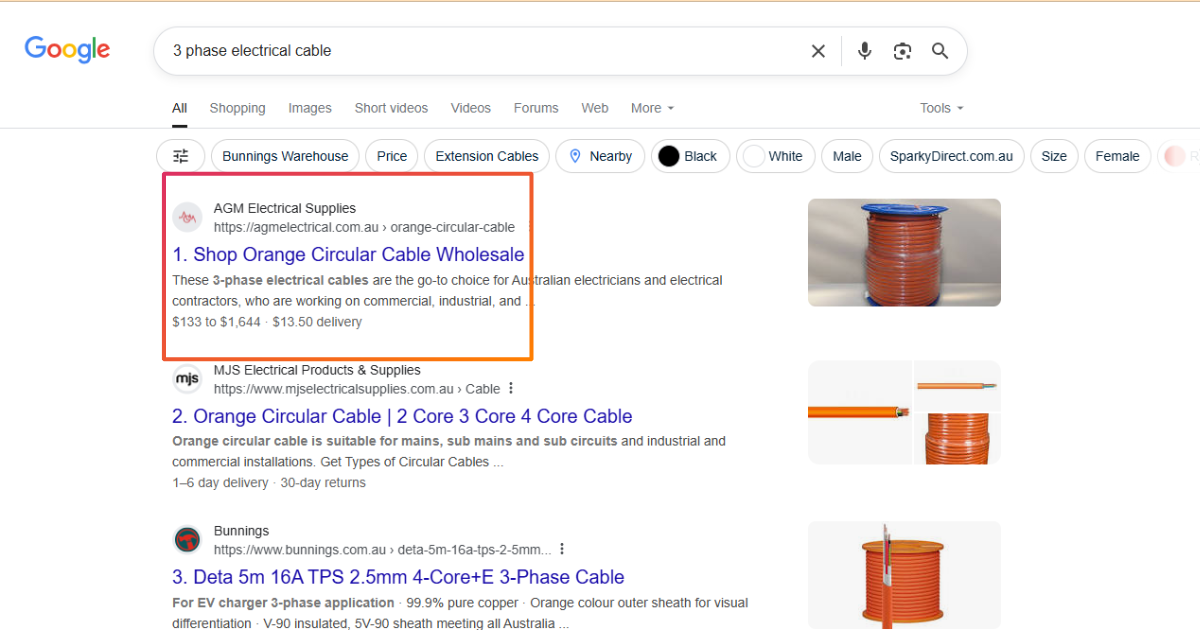Open the AGM orange cable spool thumbnail
Viewport: 1200px width, 630px height.
(x=904, y=252)
